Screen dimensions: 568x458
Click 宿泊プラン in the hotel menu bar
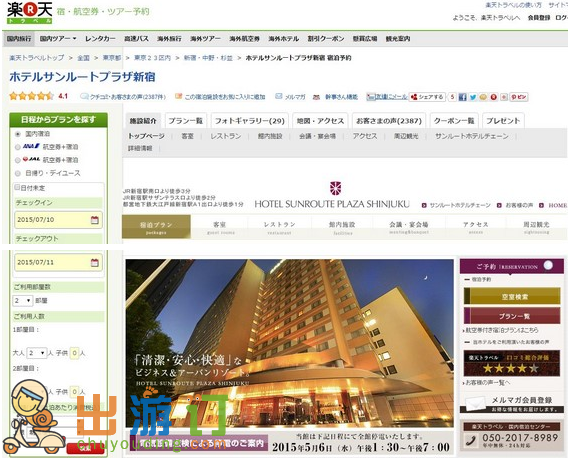[x=156, y=227]
